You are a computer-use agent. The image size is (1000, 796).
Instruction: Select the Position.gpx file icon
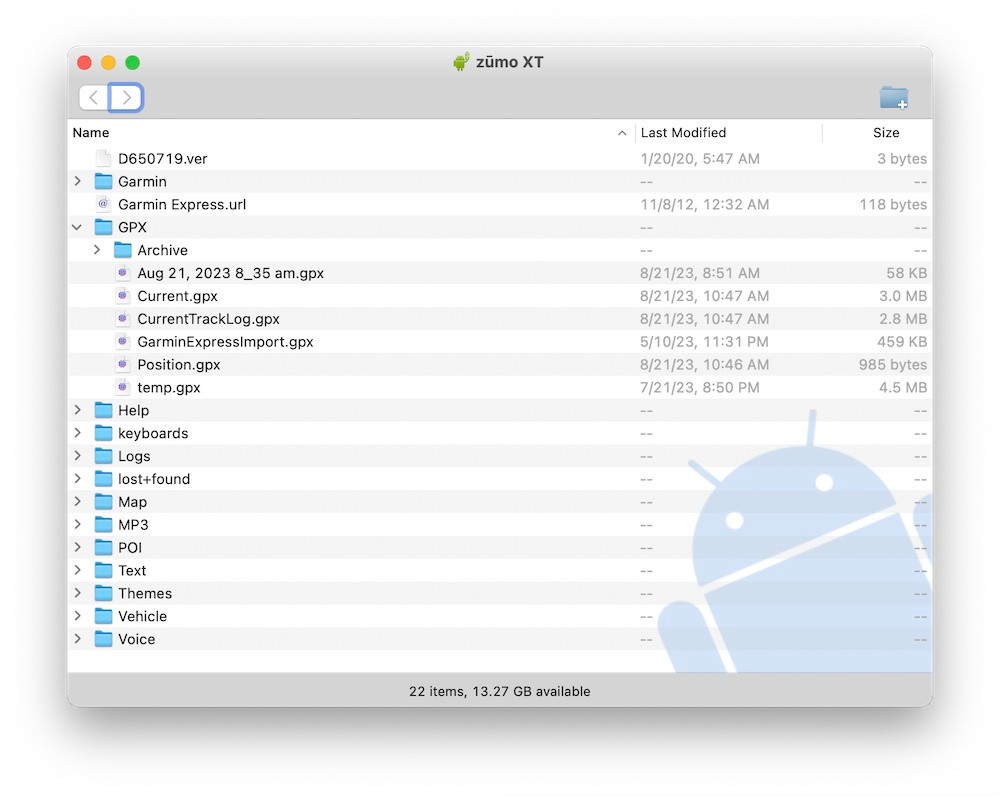(x=122, y=365)
